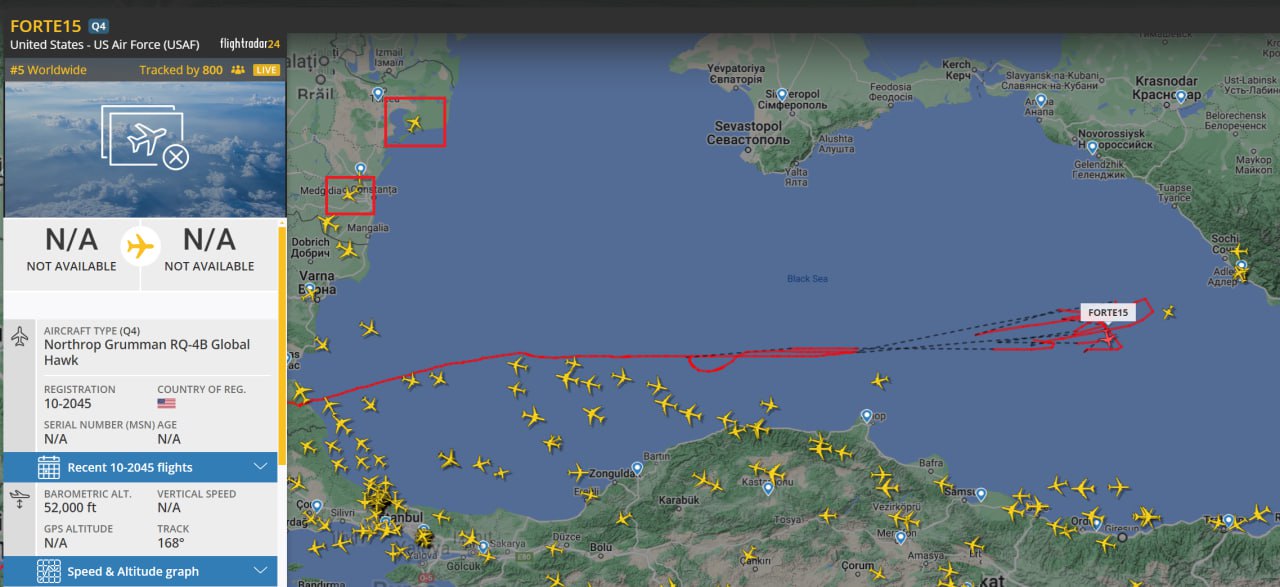Click the FORTE15 label on the map
Viewport: 1280px width, 587px height.
coord(1108,312)
